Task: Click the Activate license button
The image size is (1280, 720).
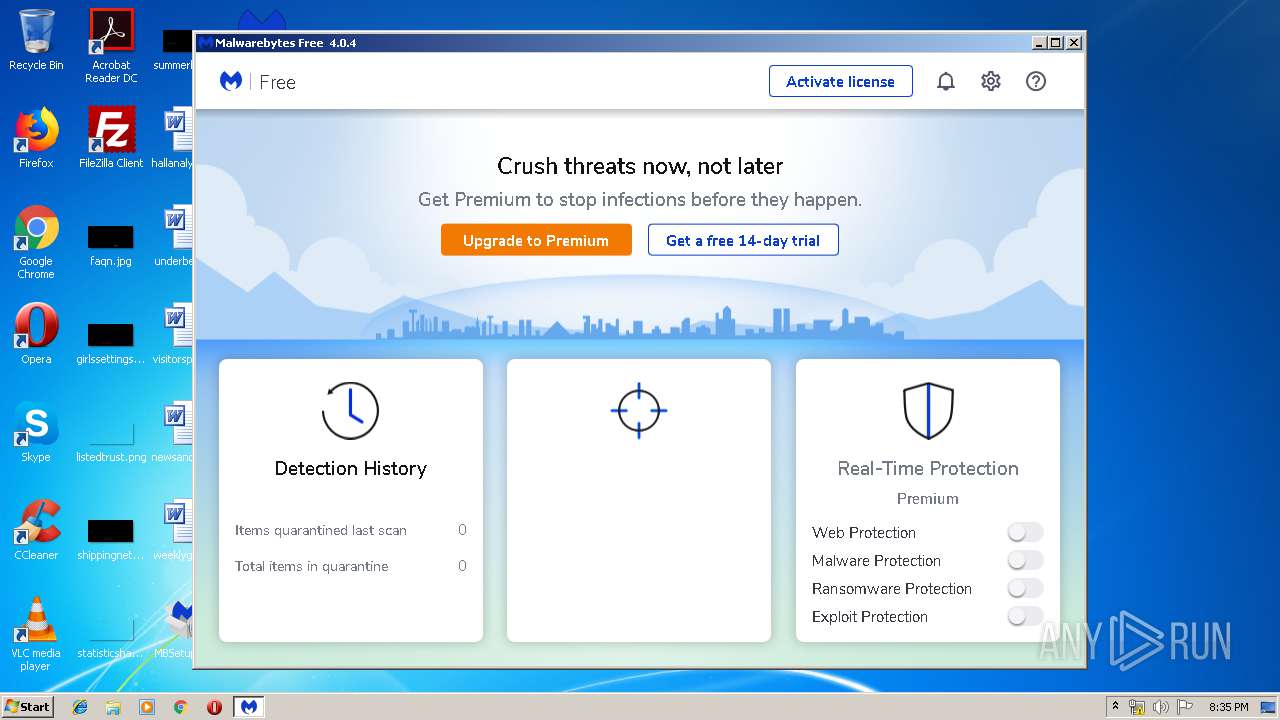Action: tap(840, 81)
